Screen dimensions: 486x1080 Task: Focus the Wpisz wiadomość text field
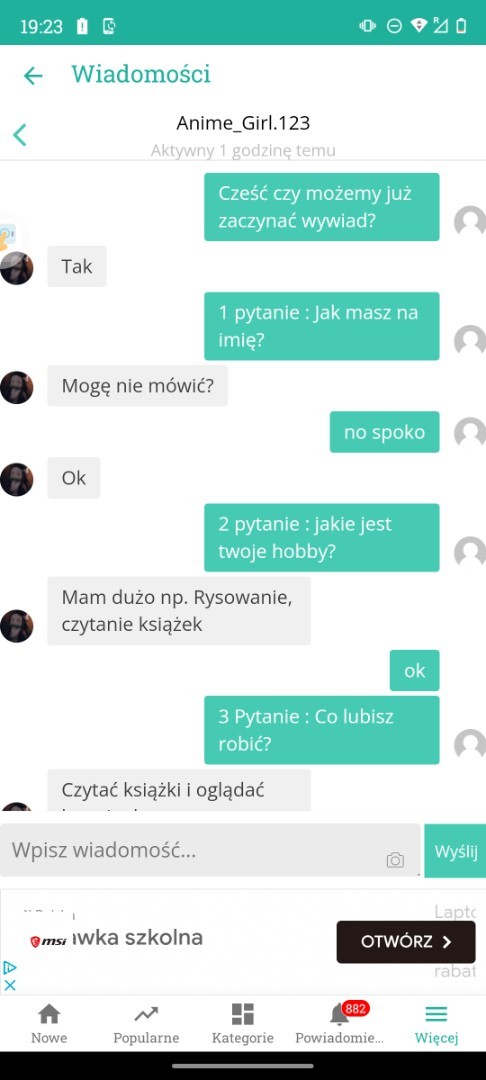pos(210,850)
